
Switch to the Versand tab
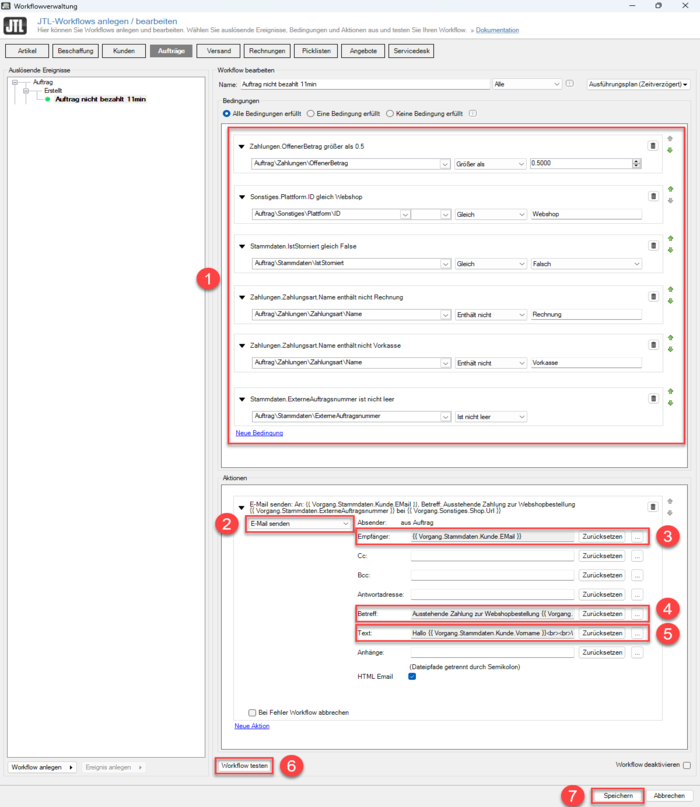(219, 51)
